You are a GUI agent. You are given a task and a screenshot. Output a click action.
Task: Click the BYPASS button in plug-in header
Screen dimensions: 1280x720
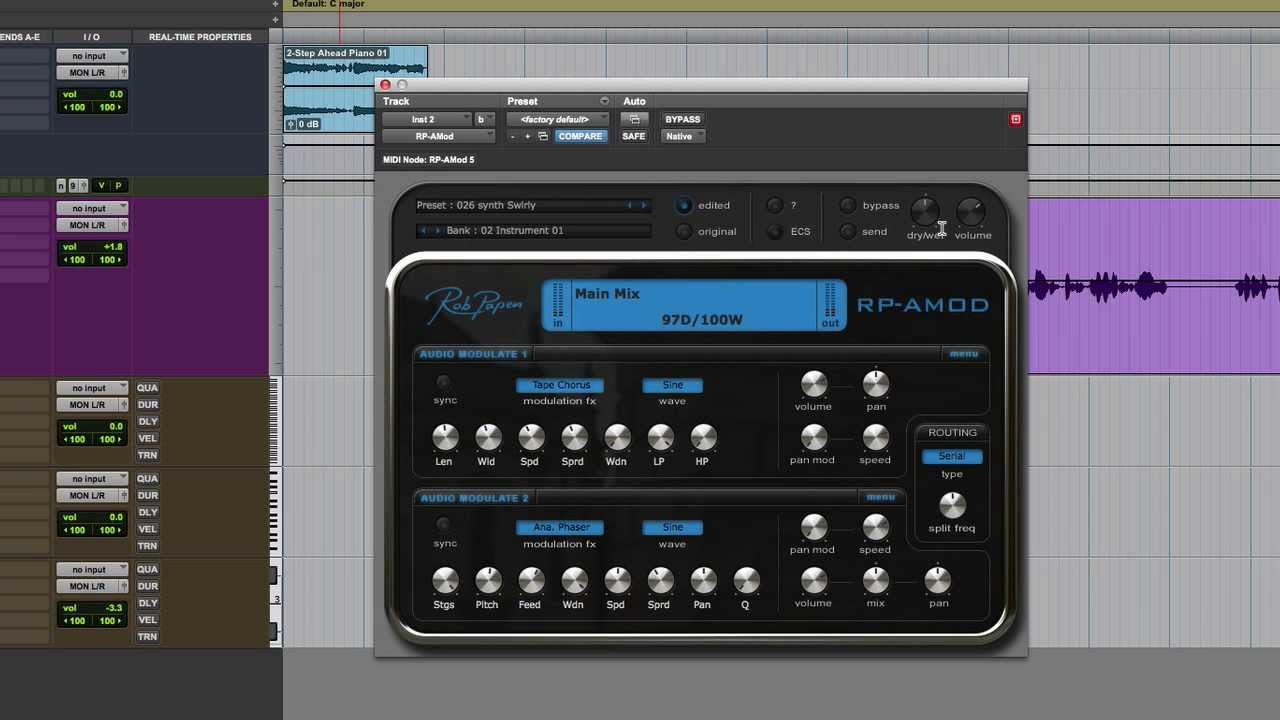click(x=683, y=120)
